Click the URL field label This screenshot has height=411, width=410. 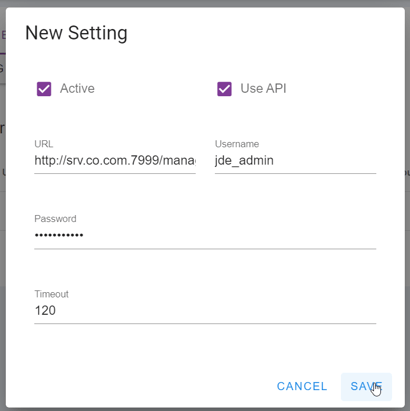pyautogui.click(x=44, y=144)
